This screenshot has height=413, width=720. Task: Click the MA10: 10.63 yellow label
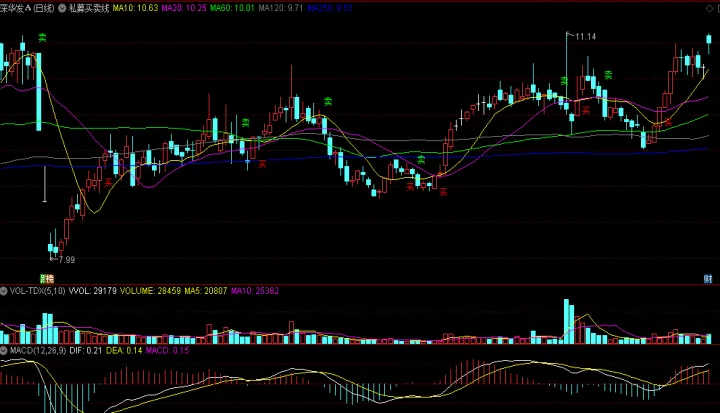pyautogui.click(x=135, y=8)
